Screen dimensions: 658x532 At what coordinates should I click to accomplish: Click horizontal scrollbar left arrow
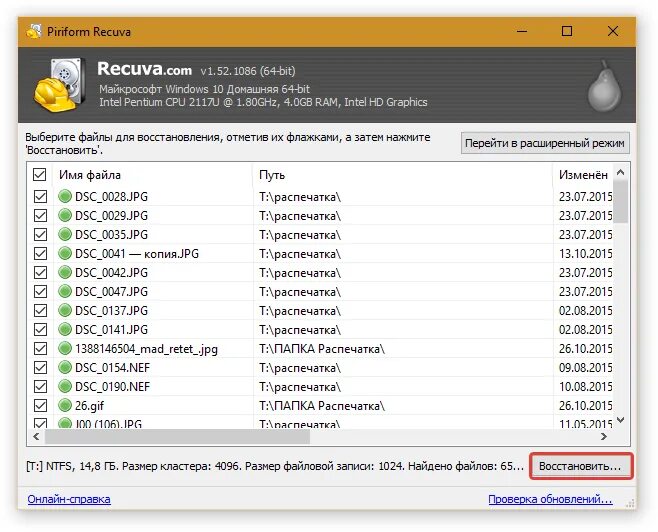(x=36, y=436)
